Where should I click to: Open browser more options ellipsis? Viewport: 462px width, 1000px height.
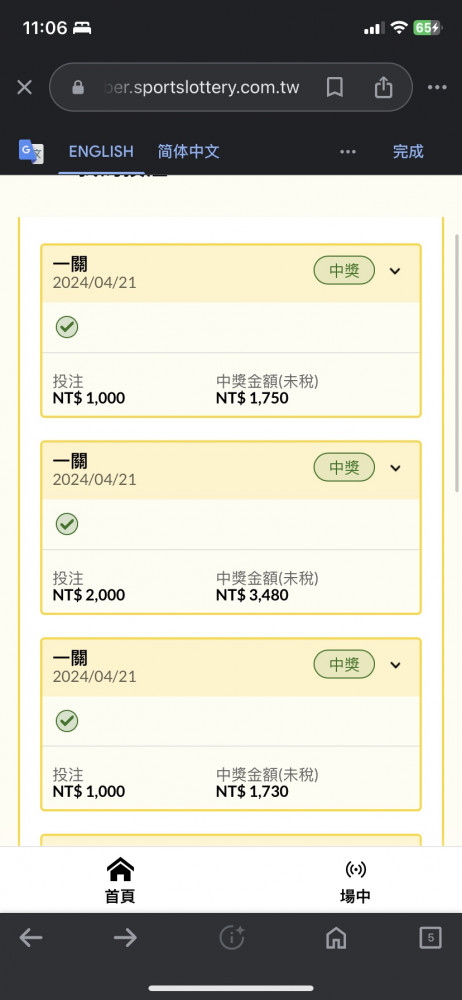[x=437, y=87]
